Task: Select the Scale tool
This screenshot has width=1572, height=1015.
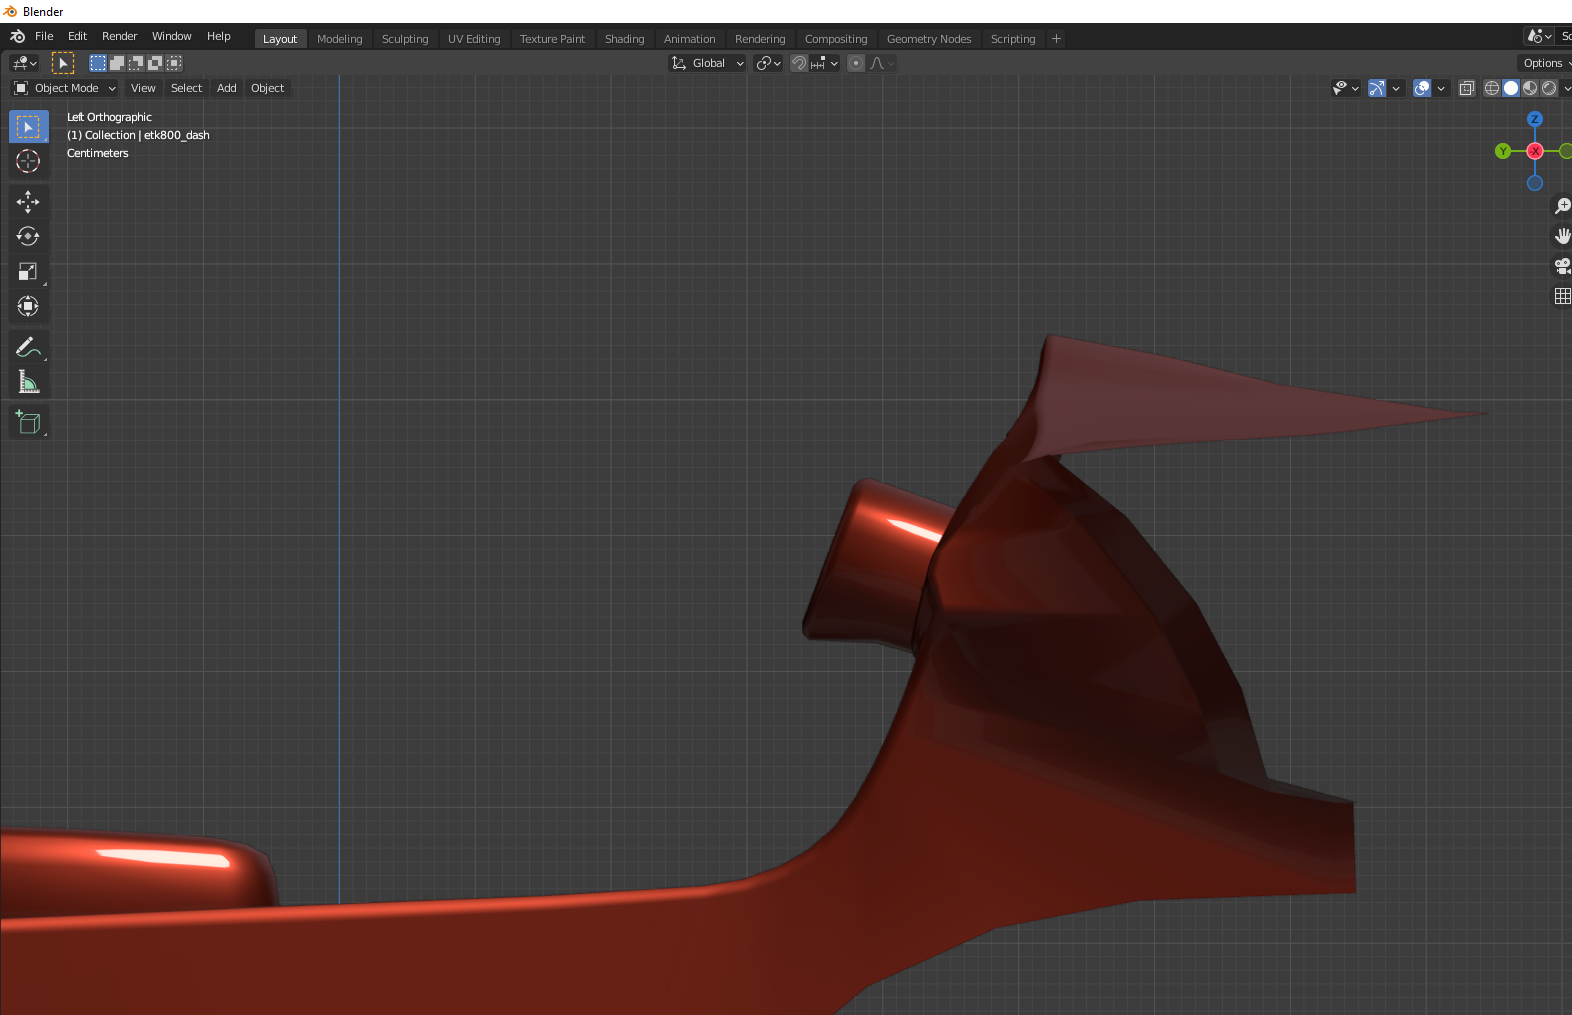Action: [x=28, y=272]
